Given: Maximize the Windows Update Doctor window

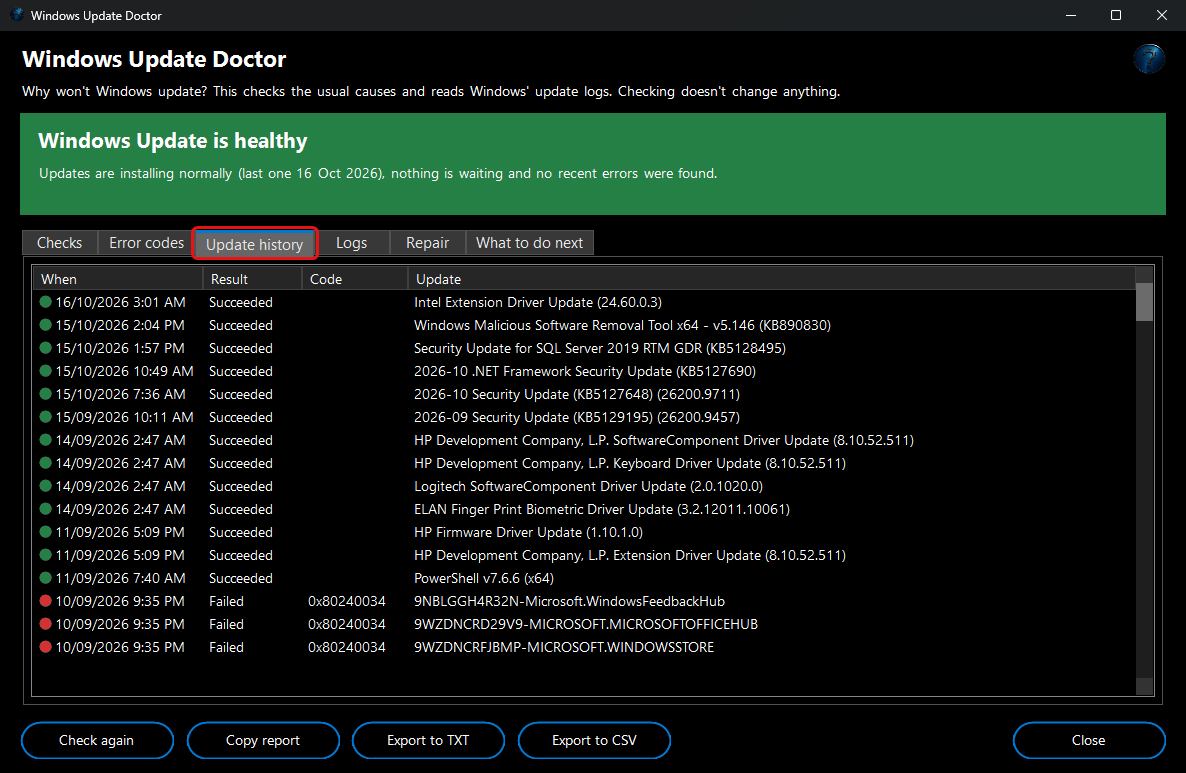Looking at the screenshot, I should tap(1116, 15).
